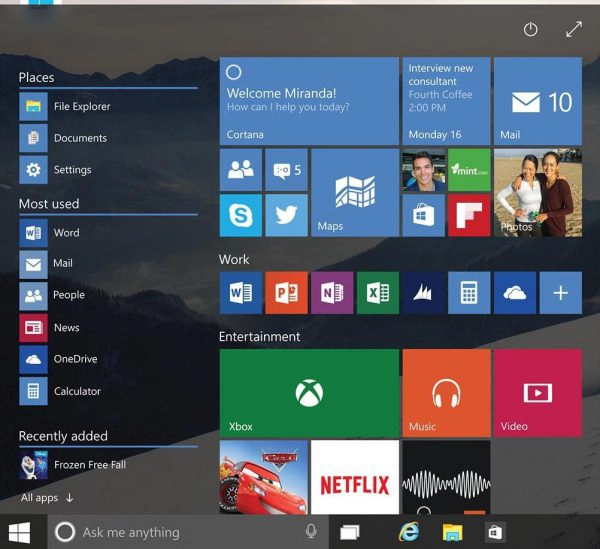Click the Flipboard tile
The image size is (600, 549).
coord(468,215)
